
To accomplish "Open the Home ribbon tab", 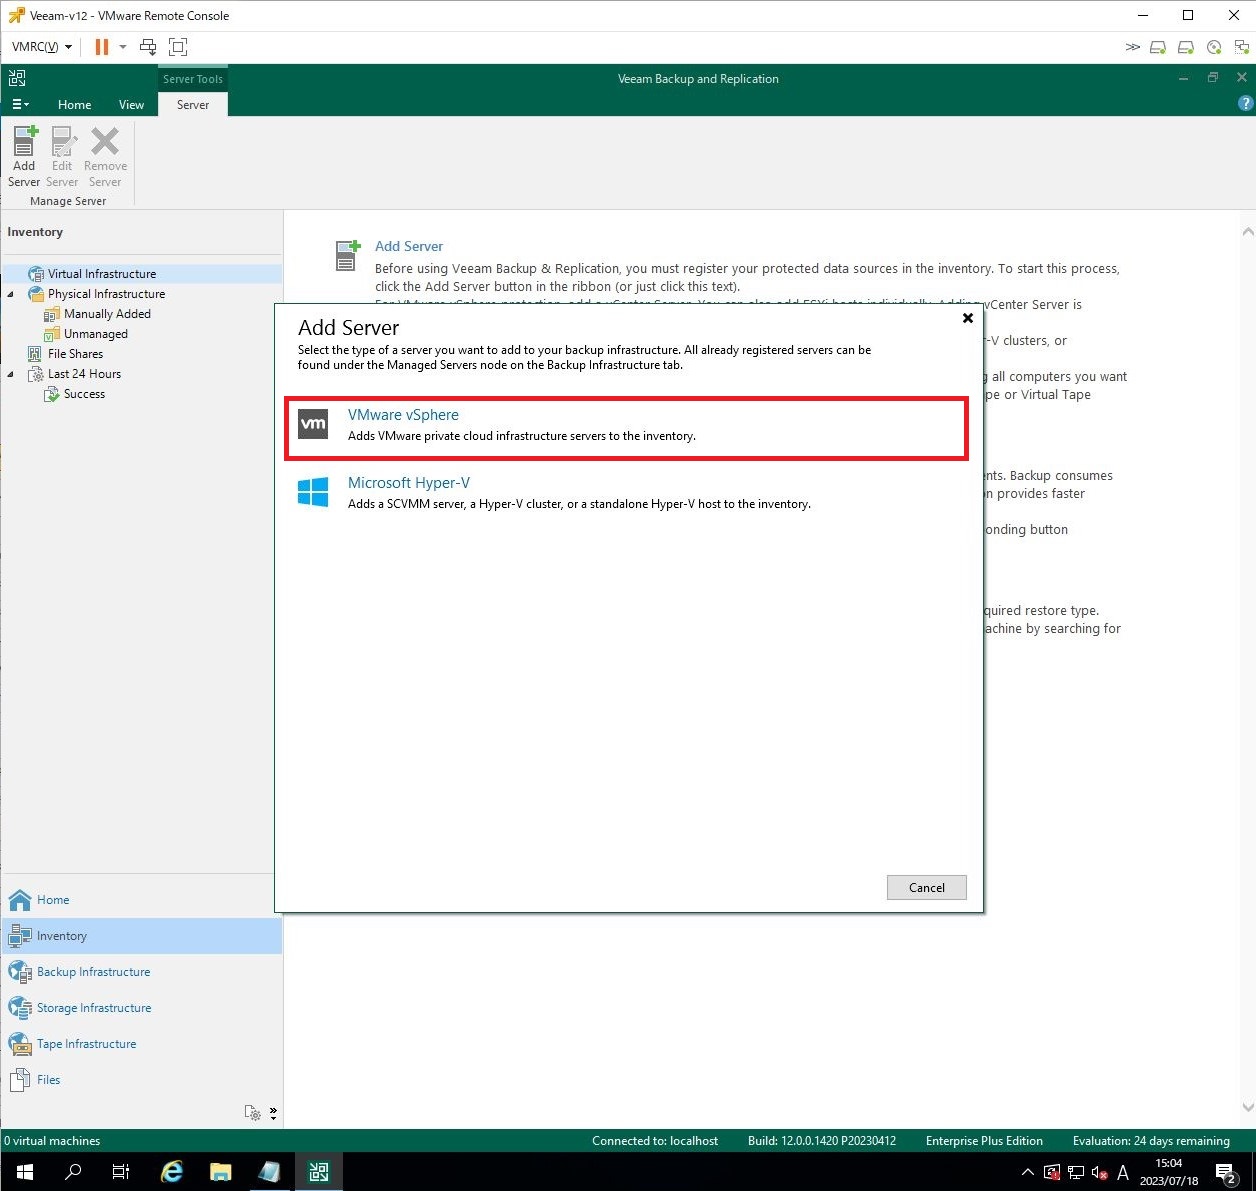I will coord(74,104).
